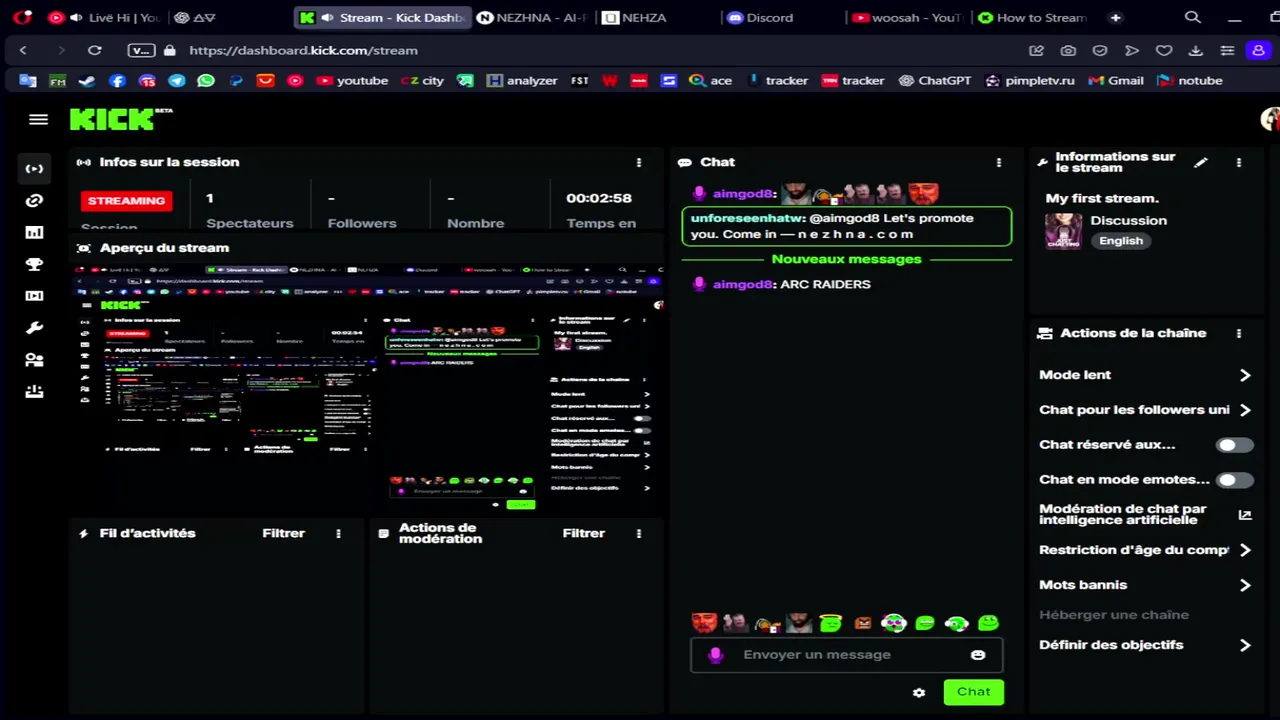Toggle Chat réservé aux... switch

point(1235,445)
